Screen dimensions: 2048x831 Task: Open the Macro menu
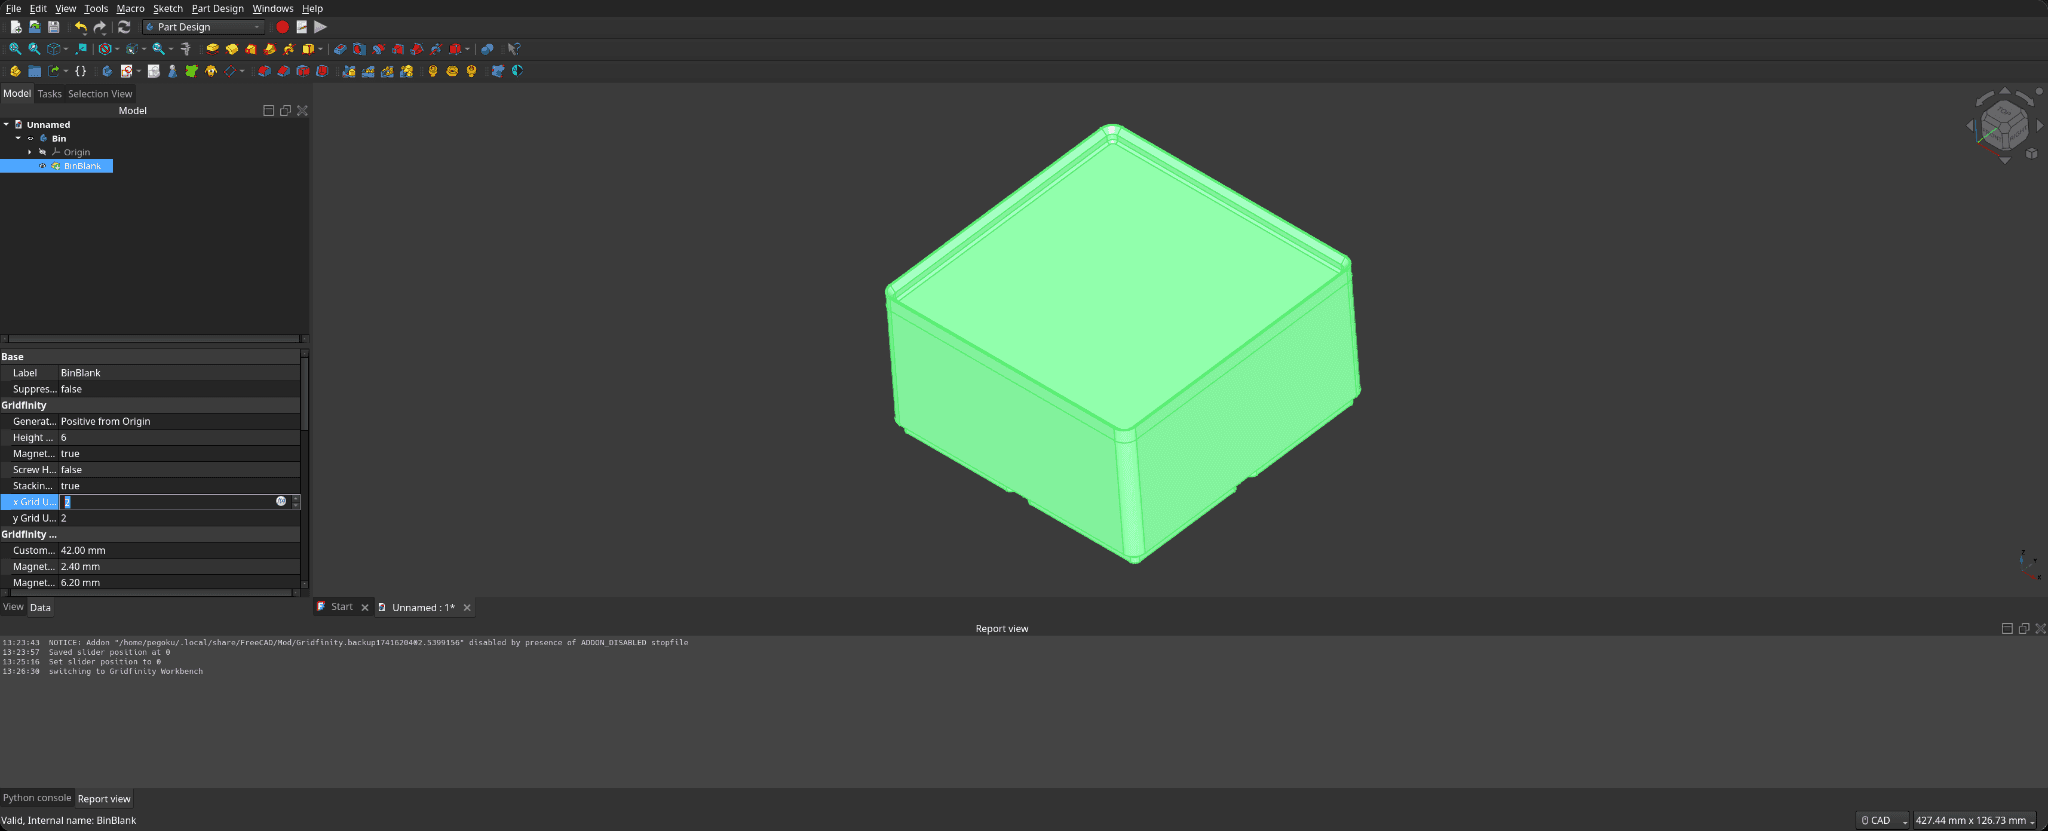[130, 8]
